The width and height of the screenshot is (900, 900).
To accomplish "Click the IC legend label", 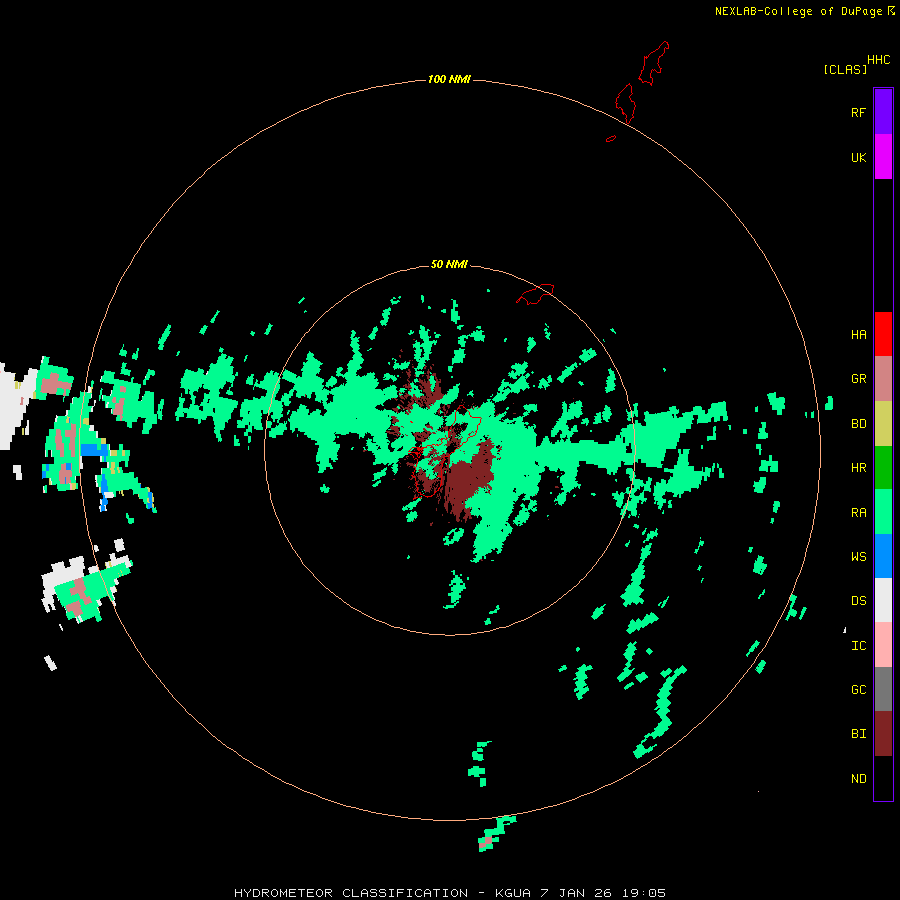I will click(x=858, y=645).
